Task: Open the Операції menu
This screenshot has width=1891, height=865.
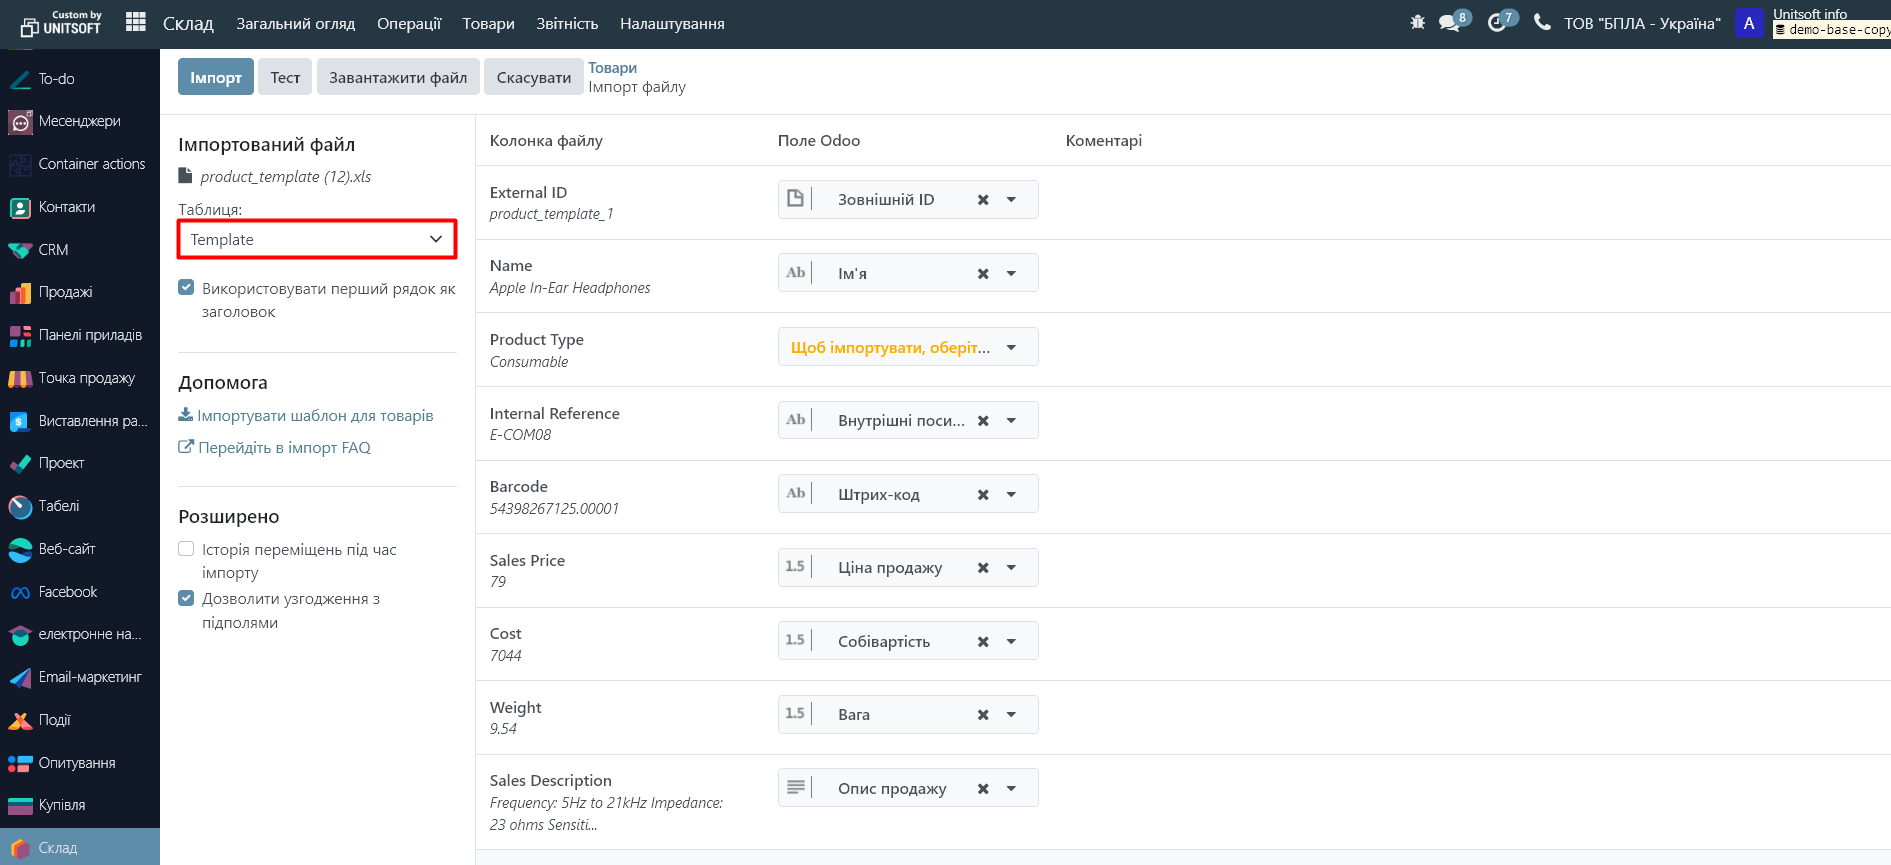Action: tap(408, 24)
